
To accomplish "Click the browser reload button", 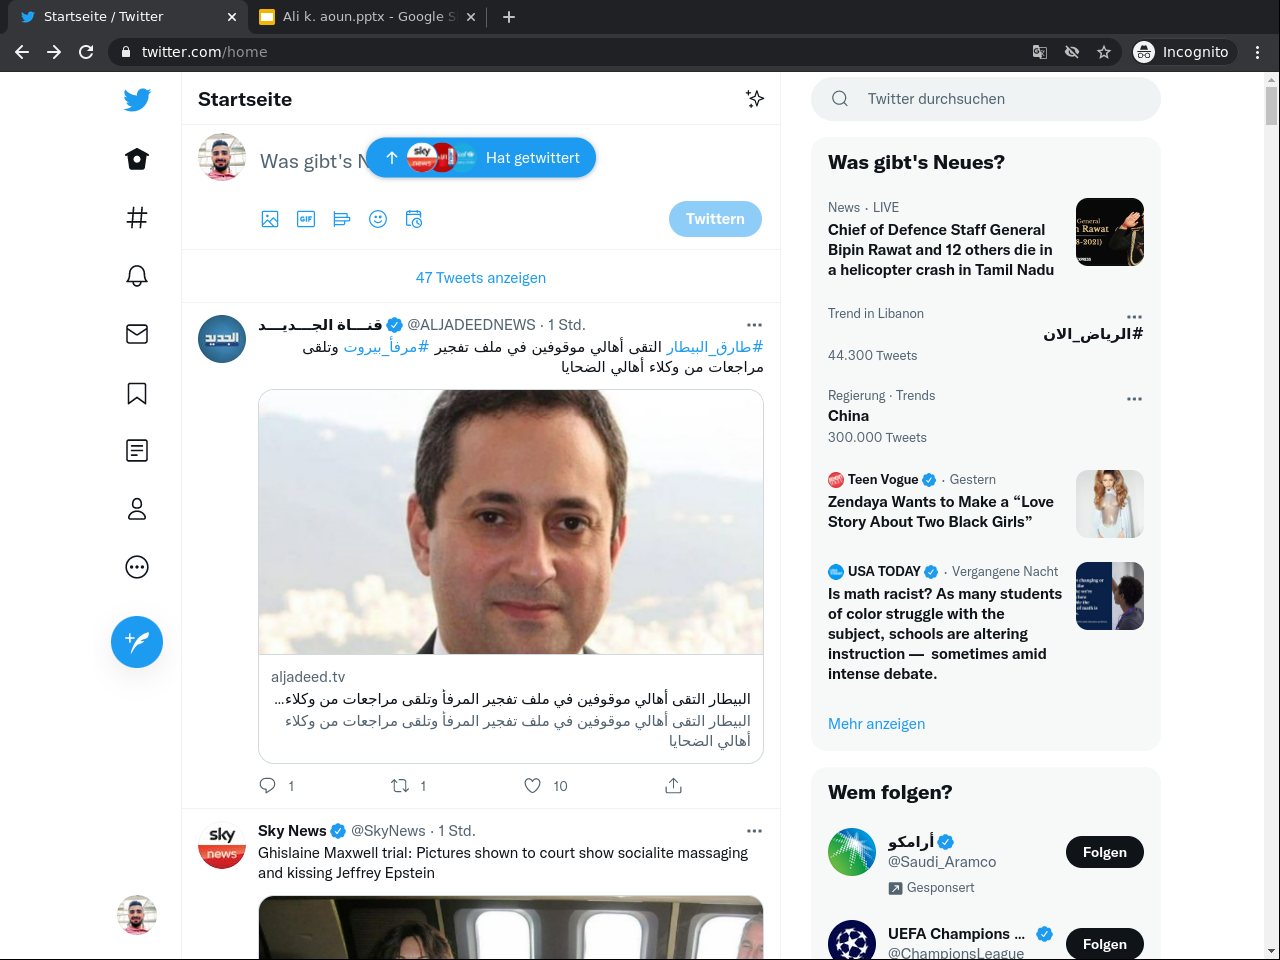I will pos(86,52).
